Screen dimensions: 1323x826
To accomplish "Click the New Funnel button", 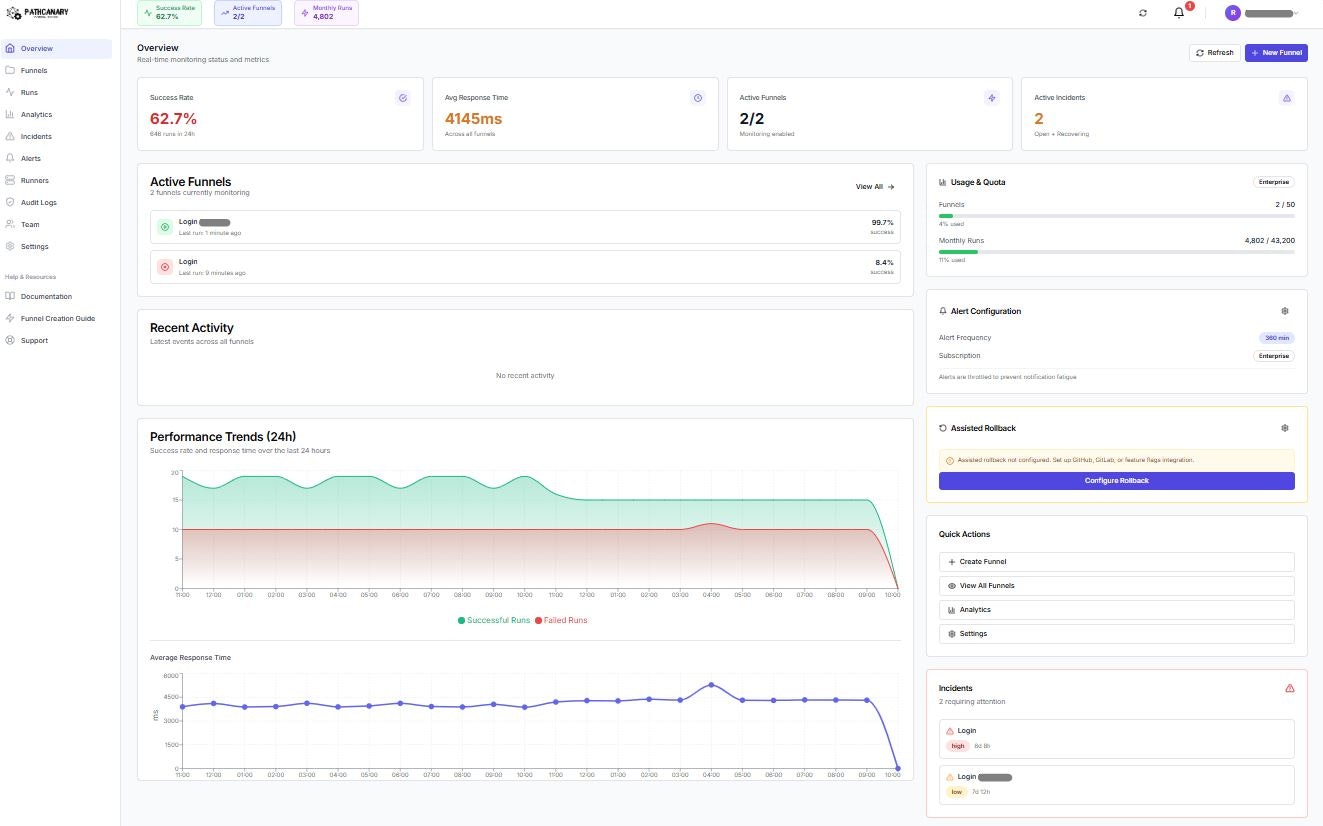I will click(1276, 53).
